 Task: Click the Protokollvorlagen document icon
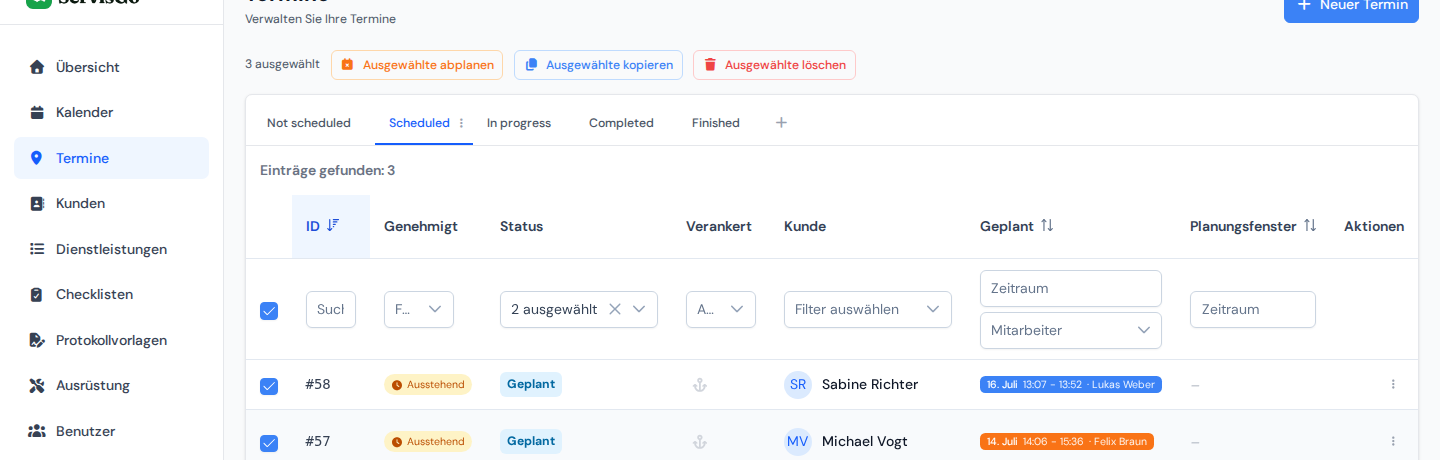tap(37, 340)
